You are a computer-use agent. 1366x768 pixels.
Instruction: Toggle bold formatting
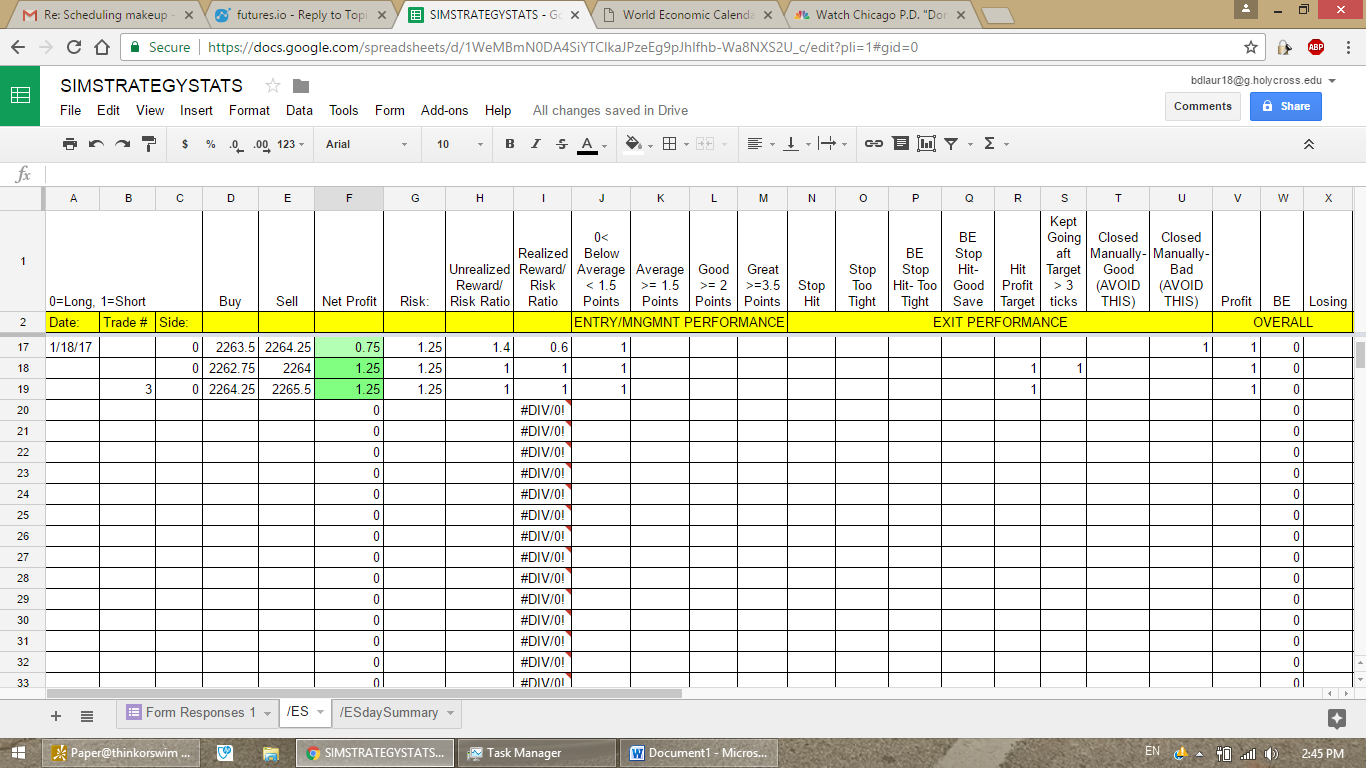coord(510,144)
